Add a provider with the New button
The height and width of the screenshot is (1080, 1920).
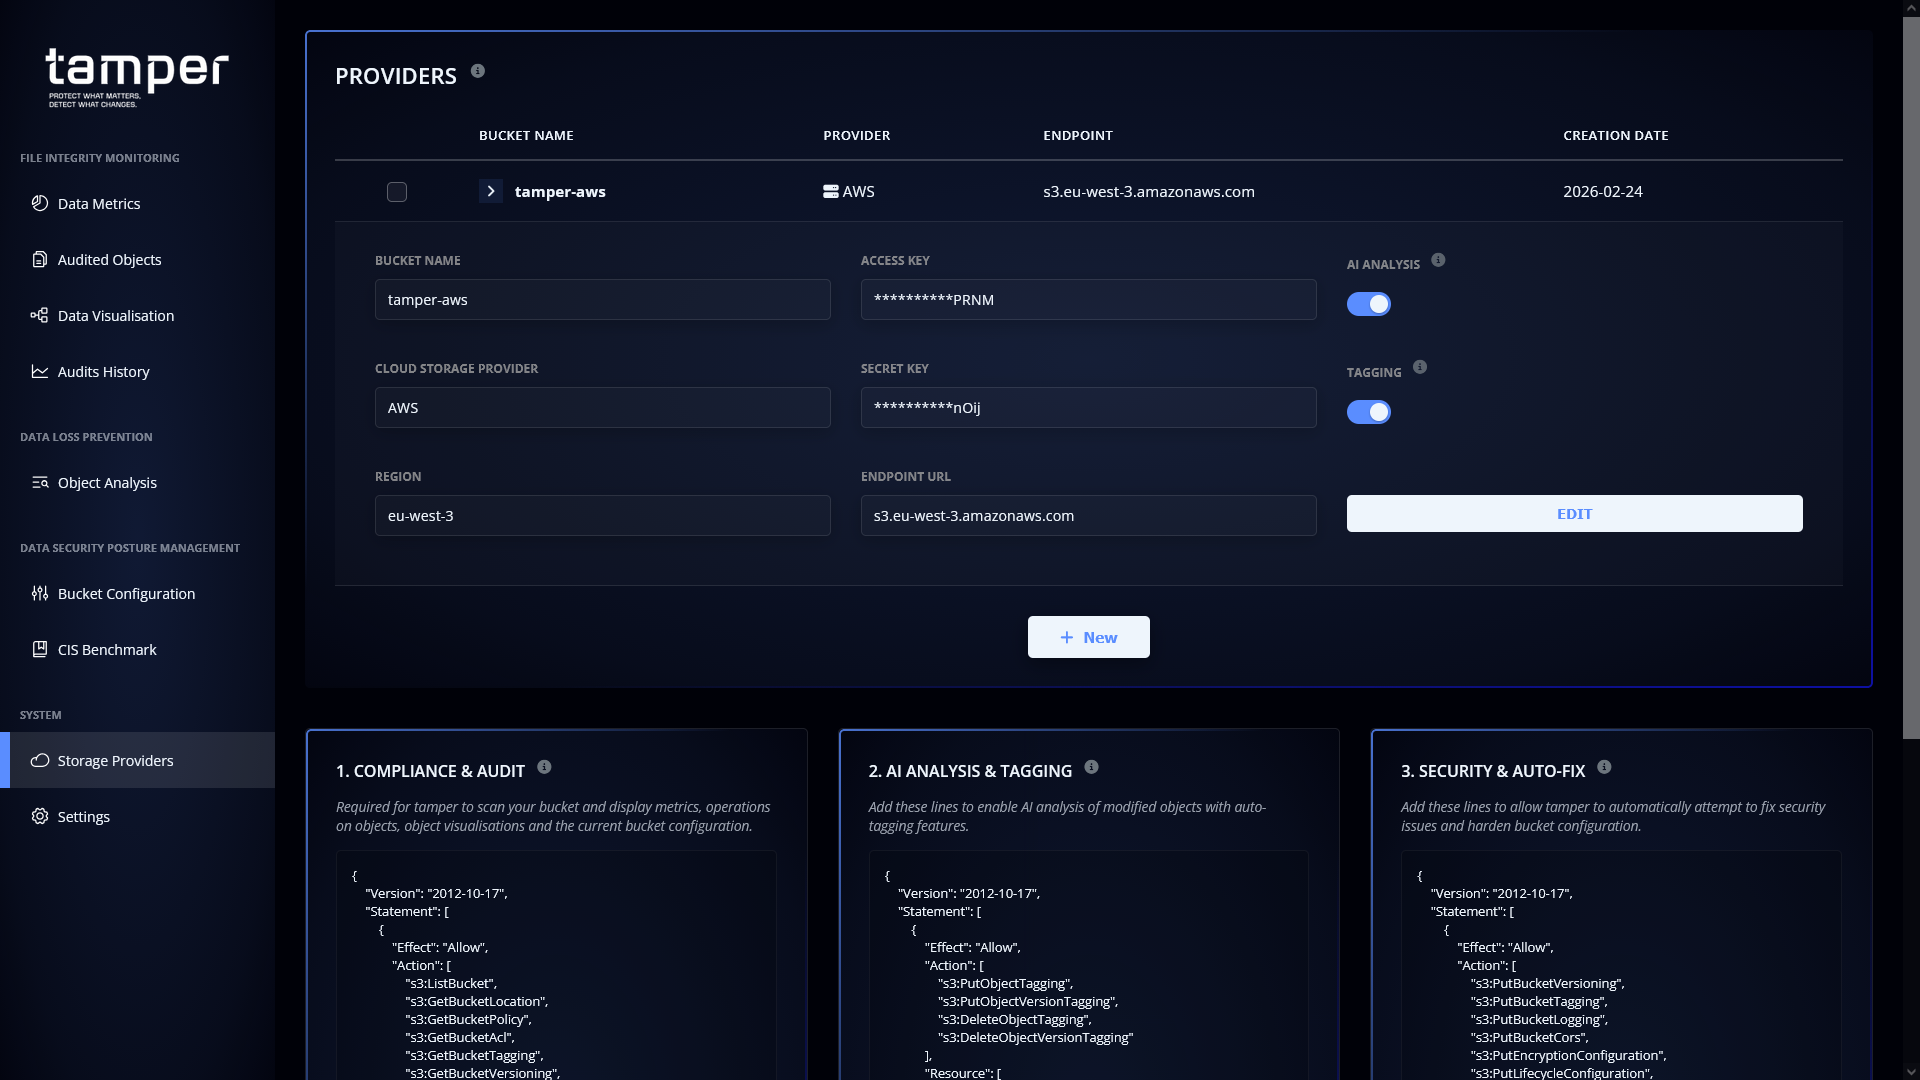point(1088,637)
